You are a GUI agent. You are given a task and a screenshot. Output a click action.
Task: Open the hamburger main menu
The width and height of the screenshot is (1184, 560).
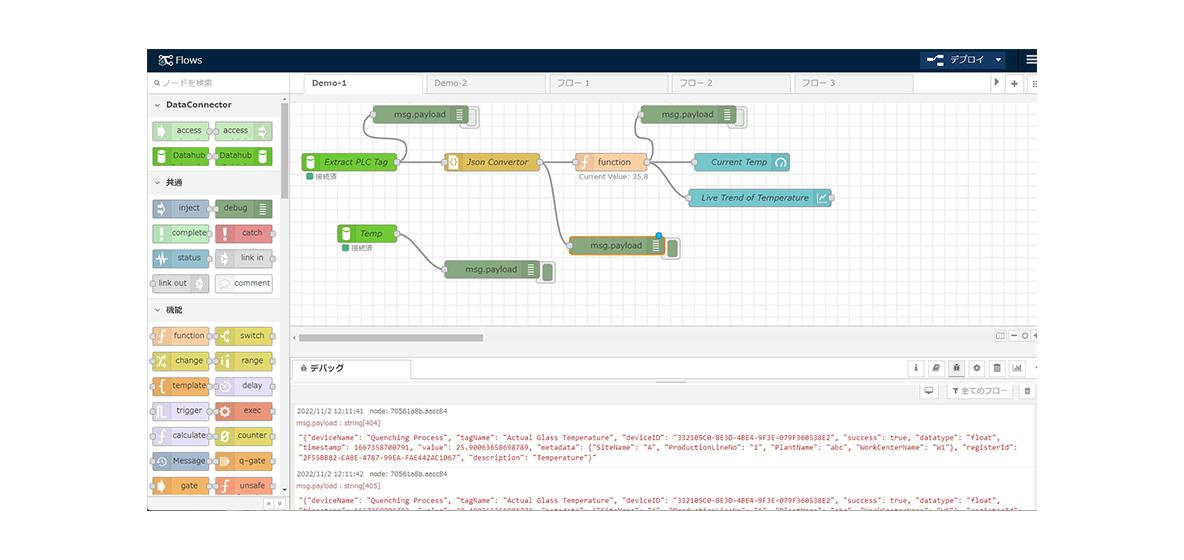(1030, 60)
